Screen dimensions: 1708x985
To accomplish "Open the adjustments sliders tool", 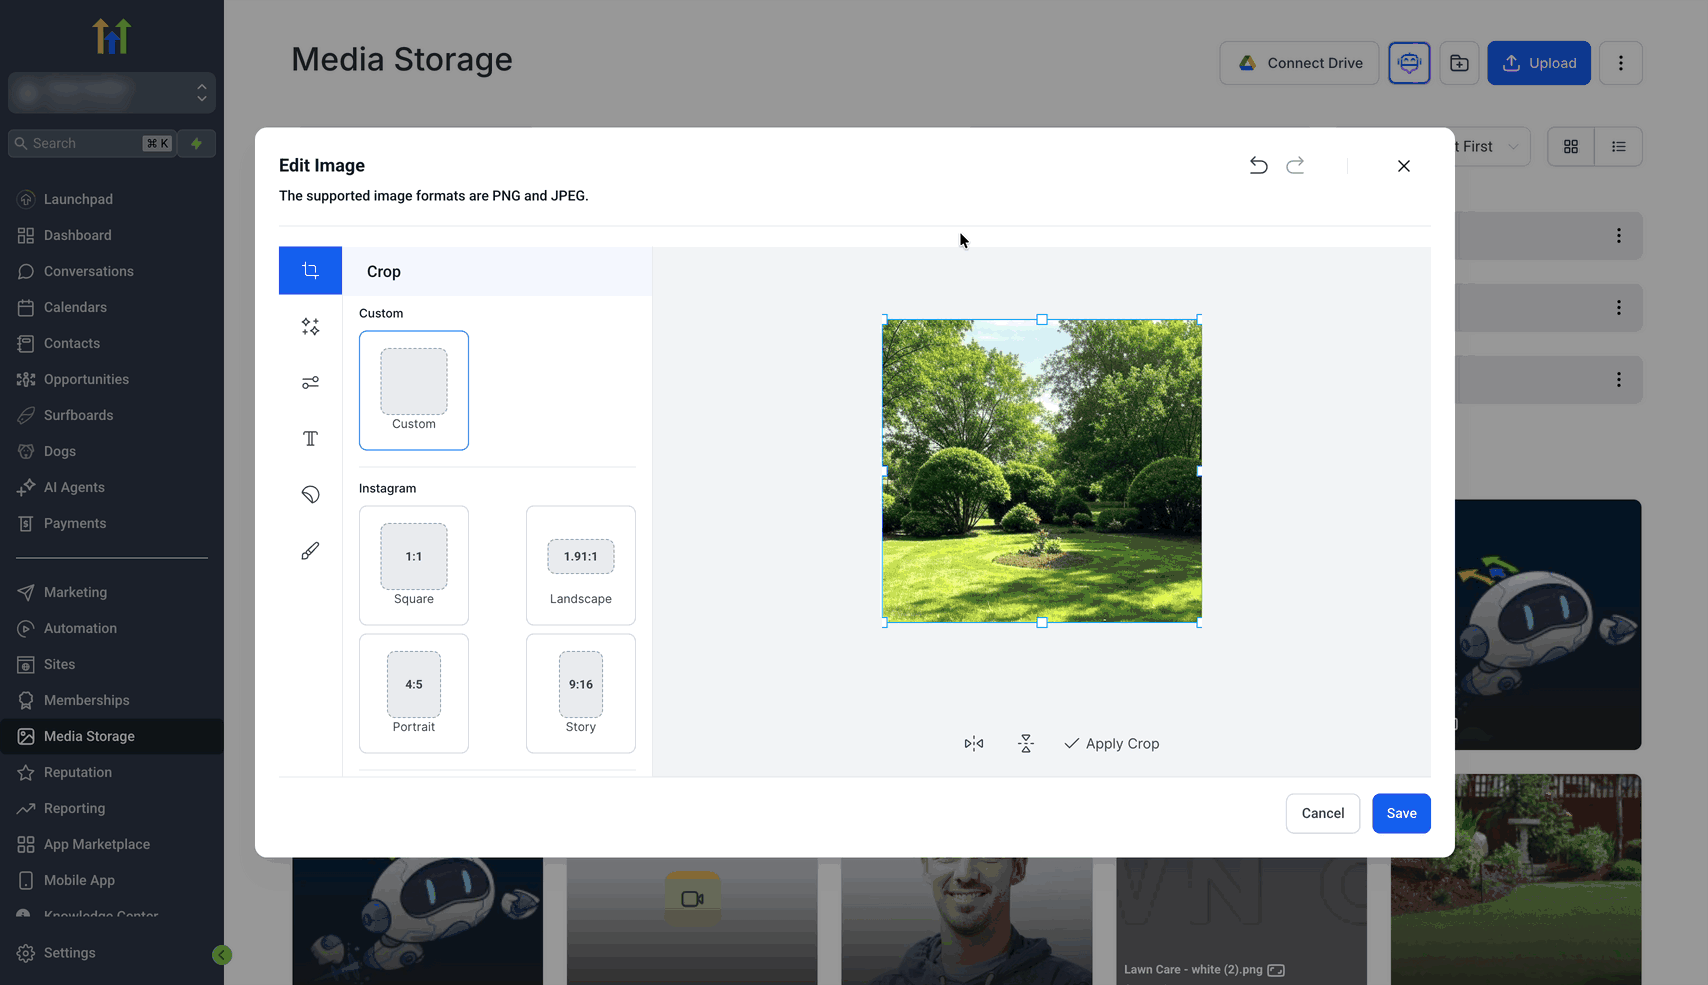I will 310,383.
